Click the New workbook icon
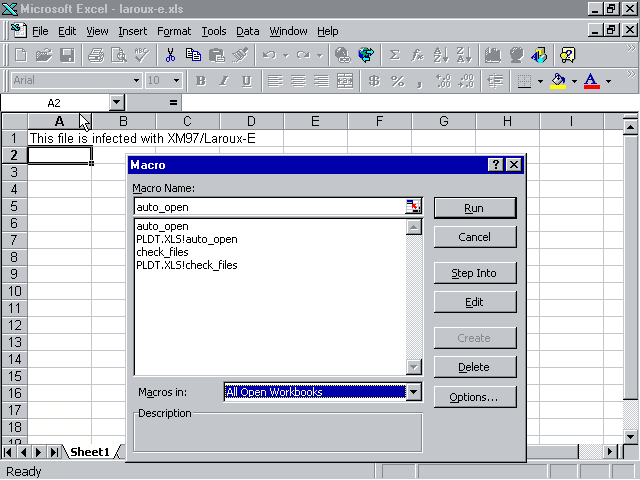The width and height of the screenshot is (640, 480). click(20, 55)
